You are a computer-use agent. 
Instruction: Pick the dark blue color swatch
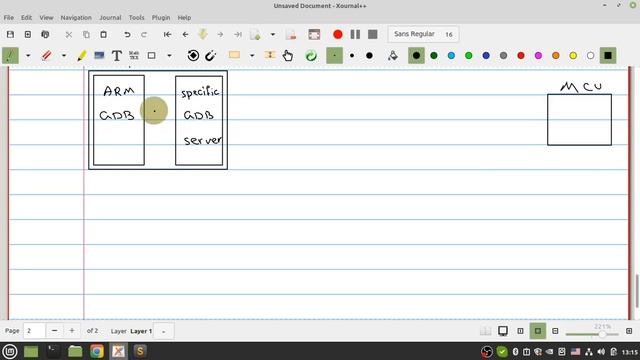tap(486, 56)
